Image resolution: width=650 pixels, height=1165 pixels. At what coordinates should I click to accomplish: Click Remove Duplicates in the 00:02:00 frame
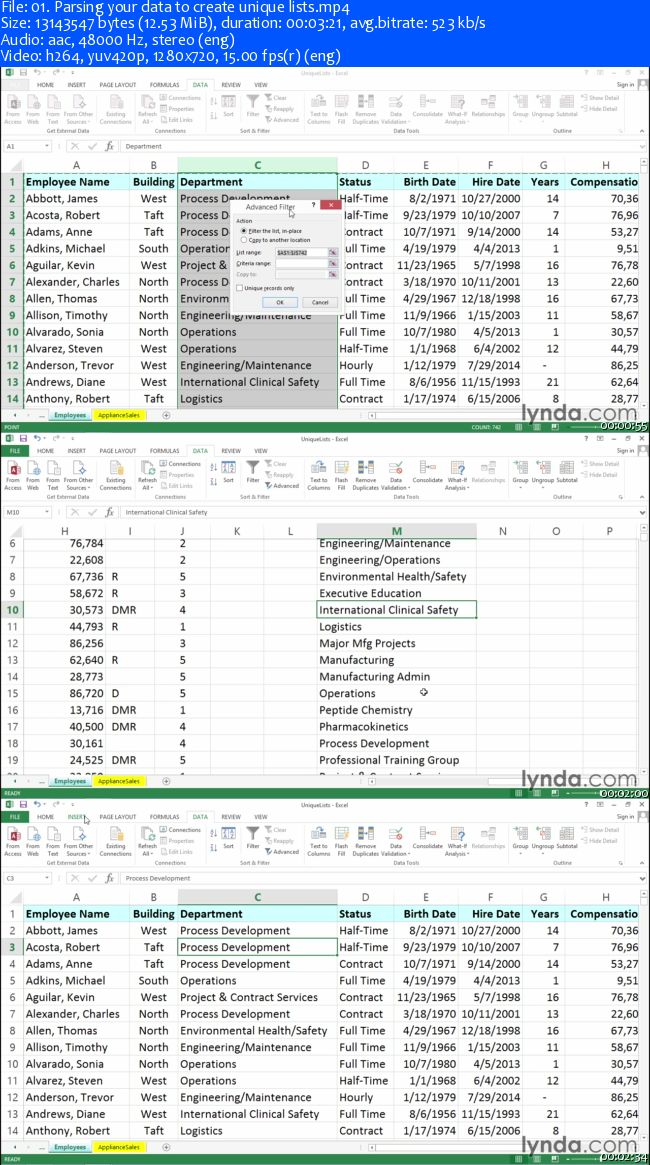(365, 476)
